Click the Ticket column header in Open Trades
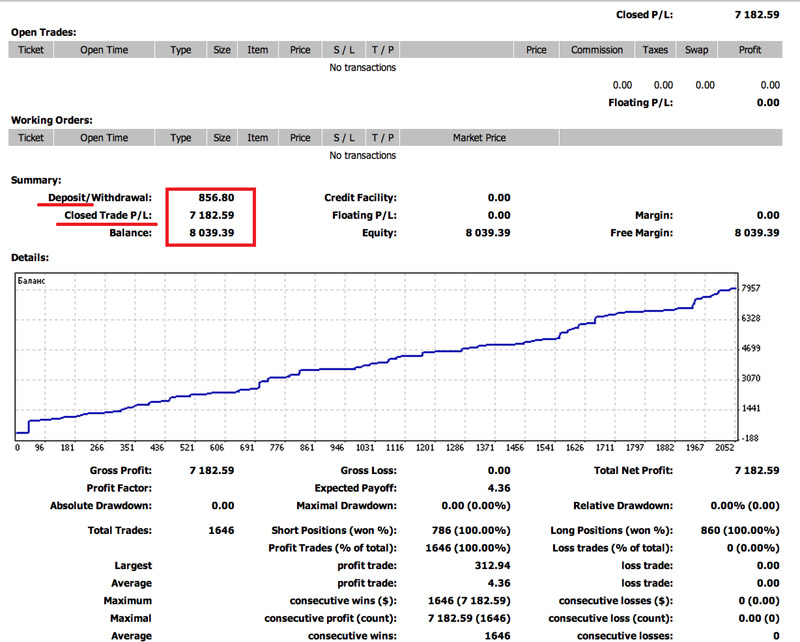 point(31,50)
